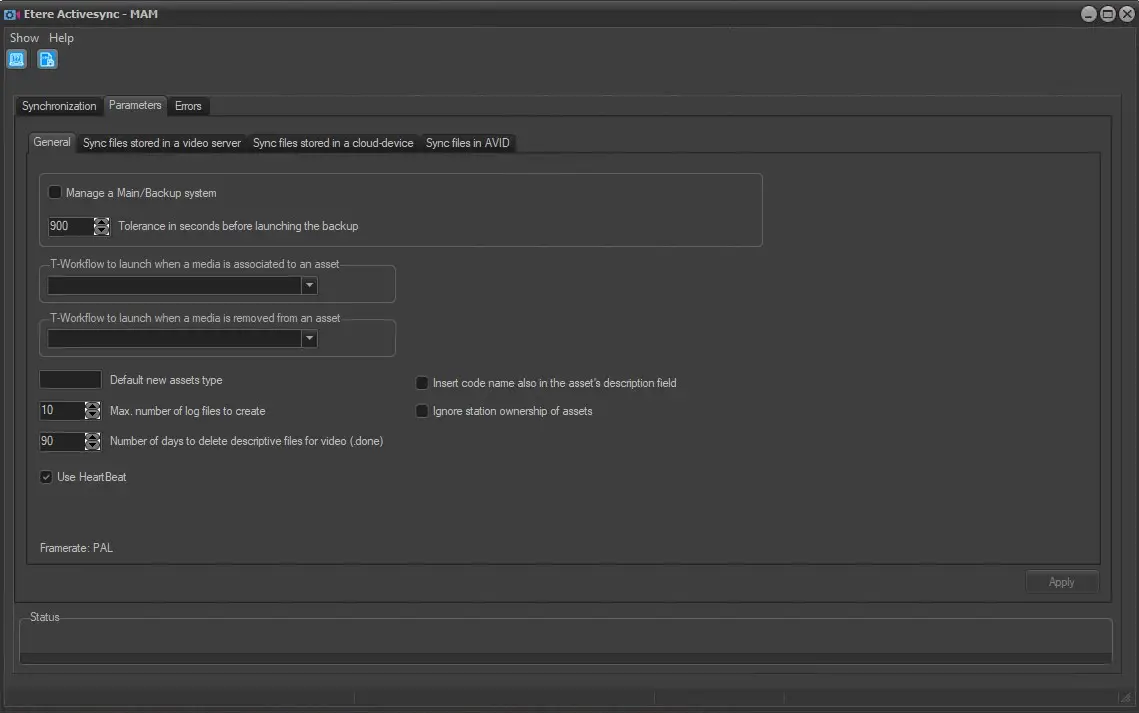1139x713 pixels.
Task: Open the Help menu
Action: click(62, 38)
